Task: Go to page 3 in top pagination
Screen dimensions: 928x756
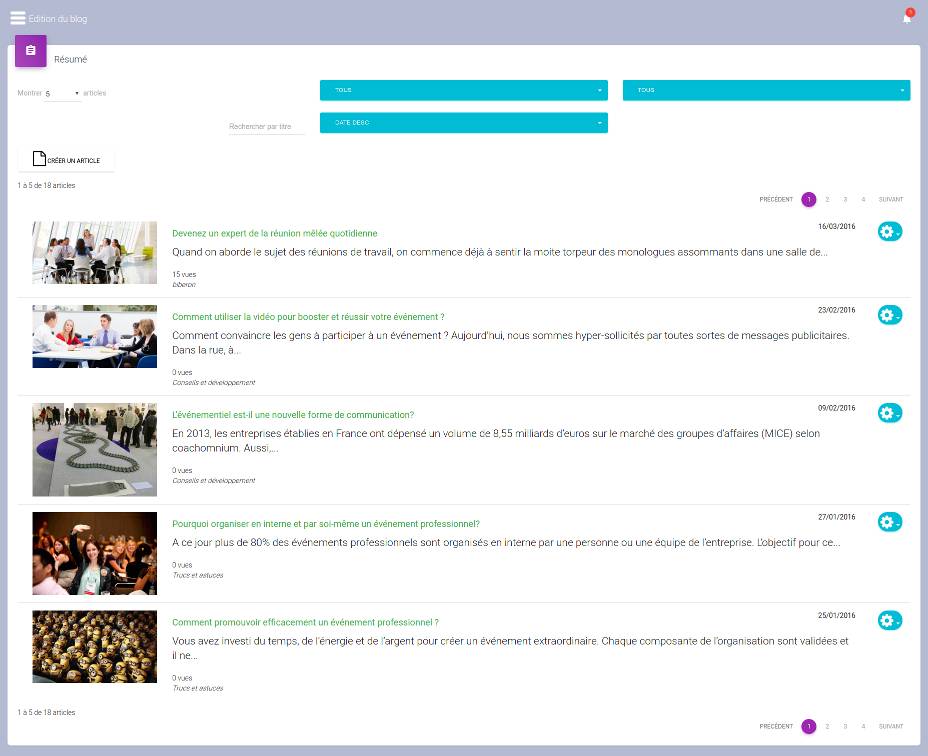Action: click(845, 200)
